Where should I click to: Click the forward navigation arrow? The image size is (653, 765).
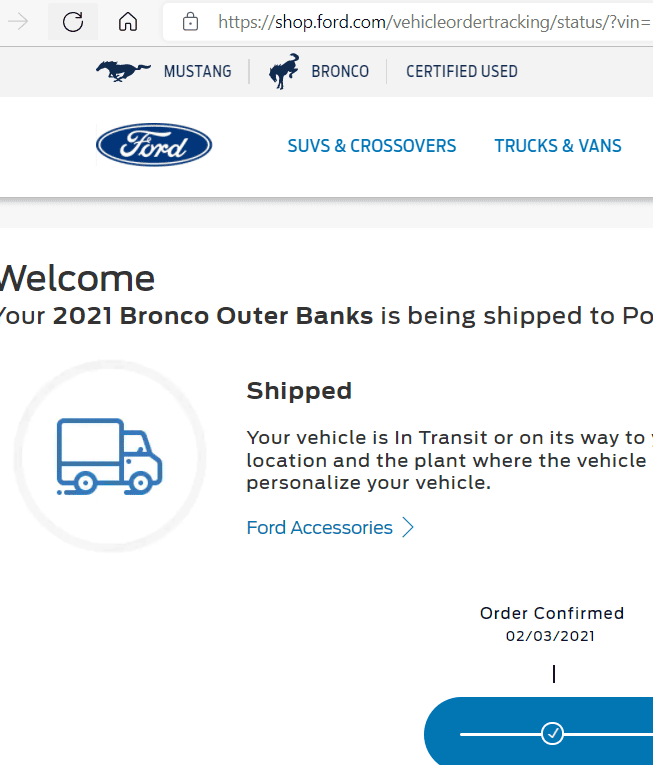point(18,22)
